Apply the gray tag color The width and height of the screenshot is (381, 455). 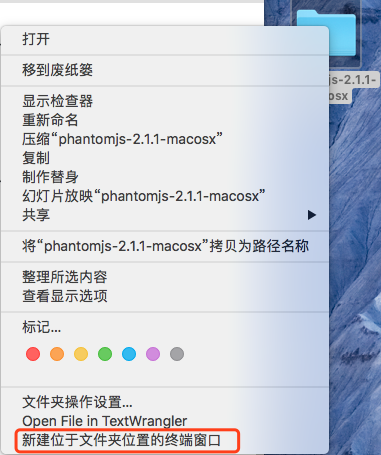[x=177, y=354]
